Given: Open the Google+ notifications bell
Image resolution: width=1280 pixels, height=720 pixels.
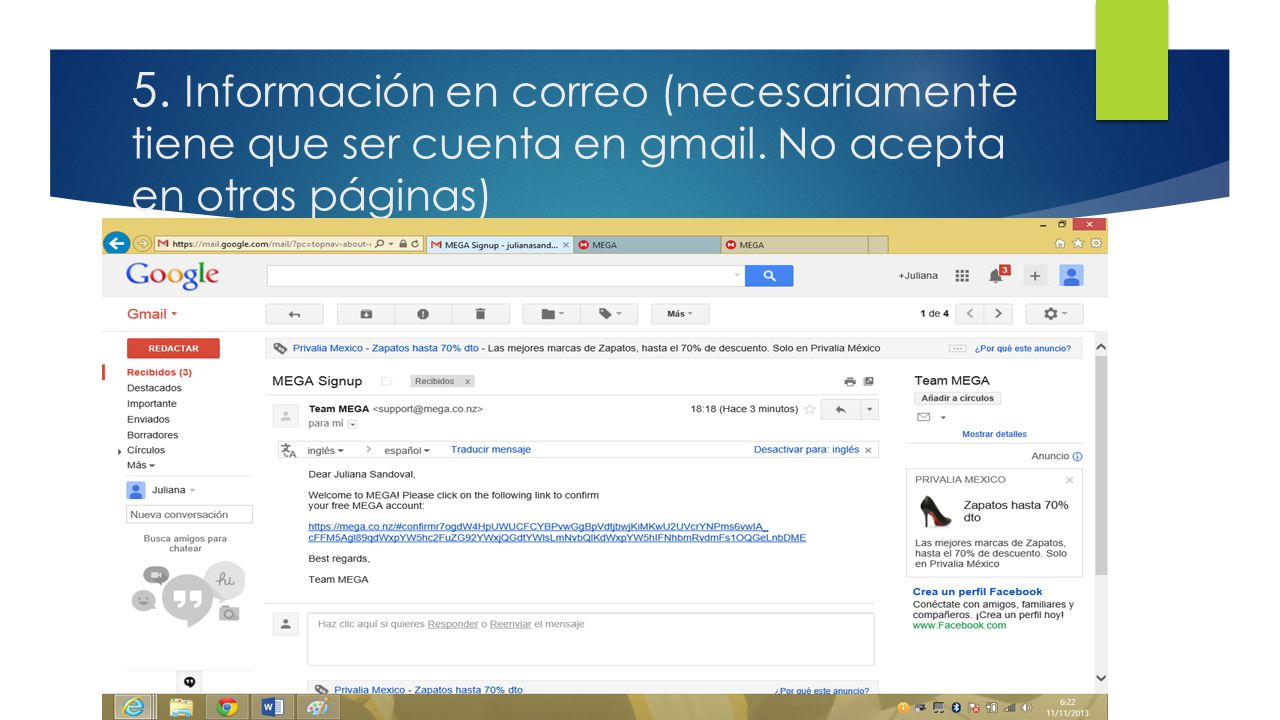Looking at the screenshot, I should click(x=996, y=276).
